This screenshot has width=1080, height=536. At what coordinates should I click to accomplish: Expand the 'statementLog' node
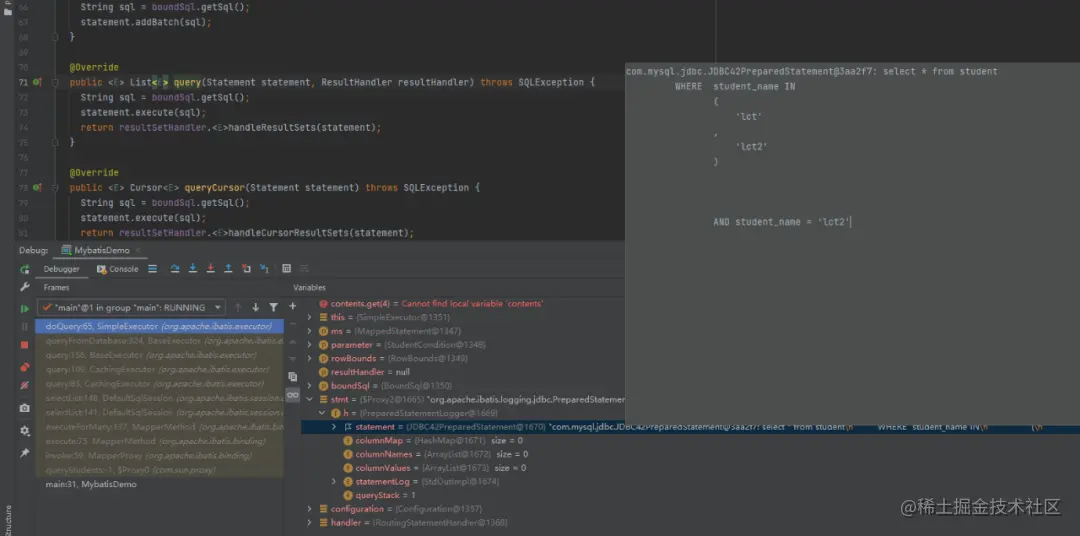click(x=334, y=482)
